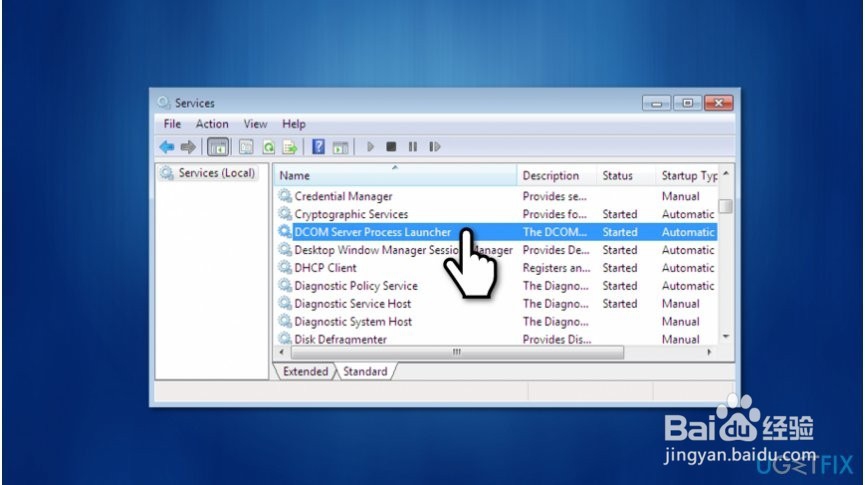This screenshot has width=865, height=485.
Task: Toggle Show/Hide Console Tree icon
Action: 218,147
